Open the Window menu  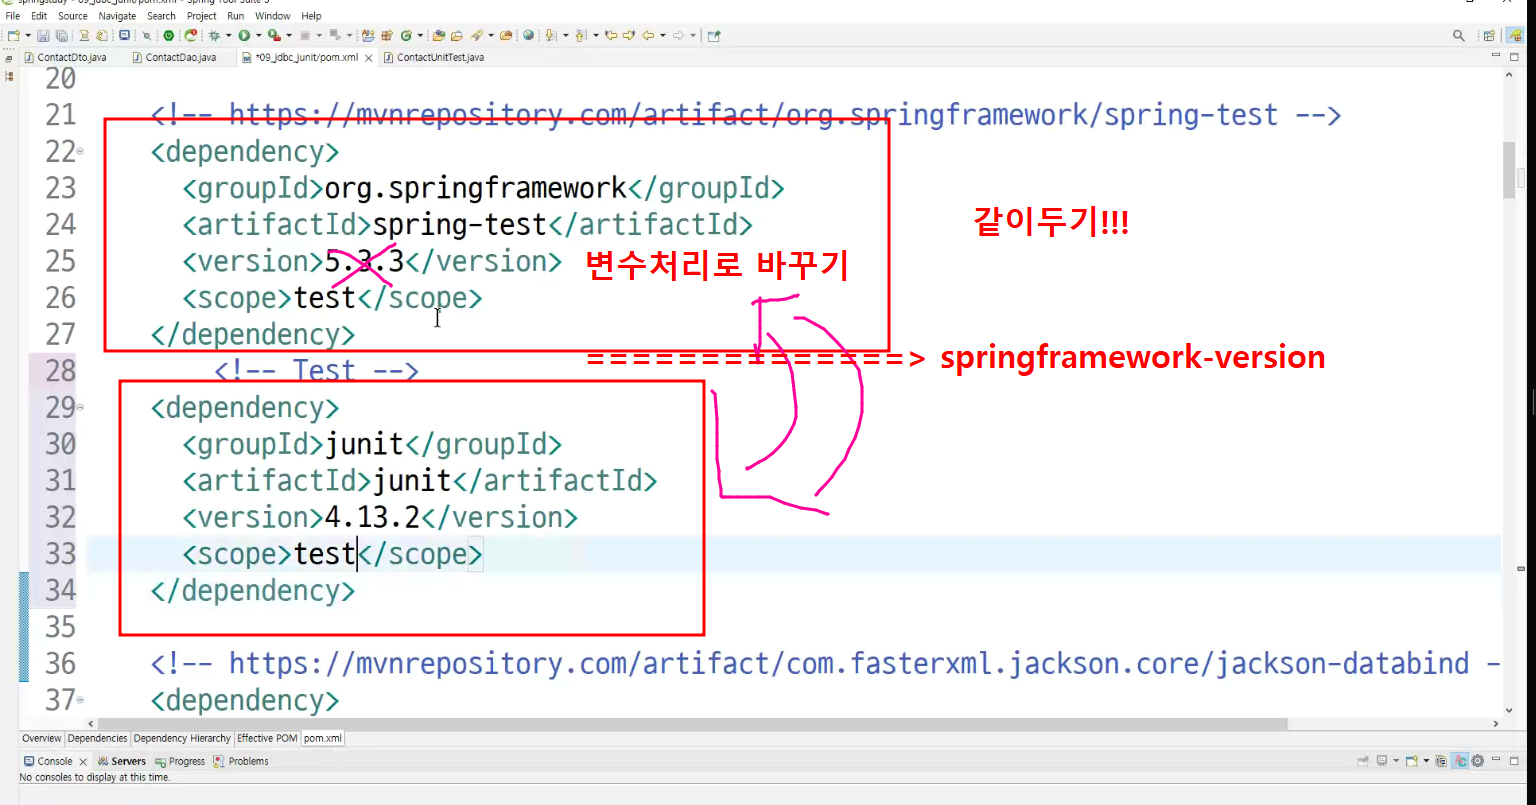pos(273,16)
